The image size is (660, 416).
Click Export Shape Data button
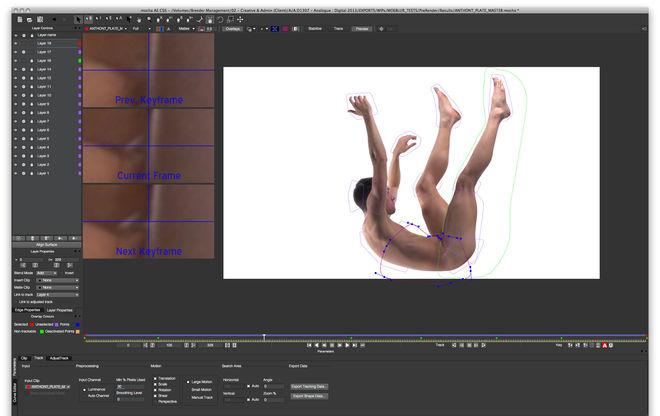coord(309,397)
